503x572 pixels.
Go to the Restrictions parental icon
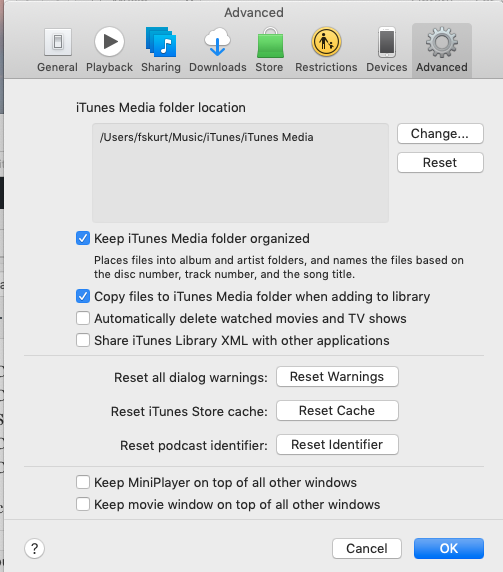coord(326,42)
